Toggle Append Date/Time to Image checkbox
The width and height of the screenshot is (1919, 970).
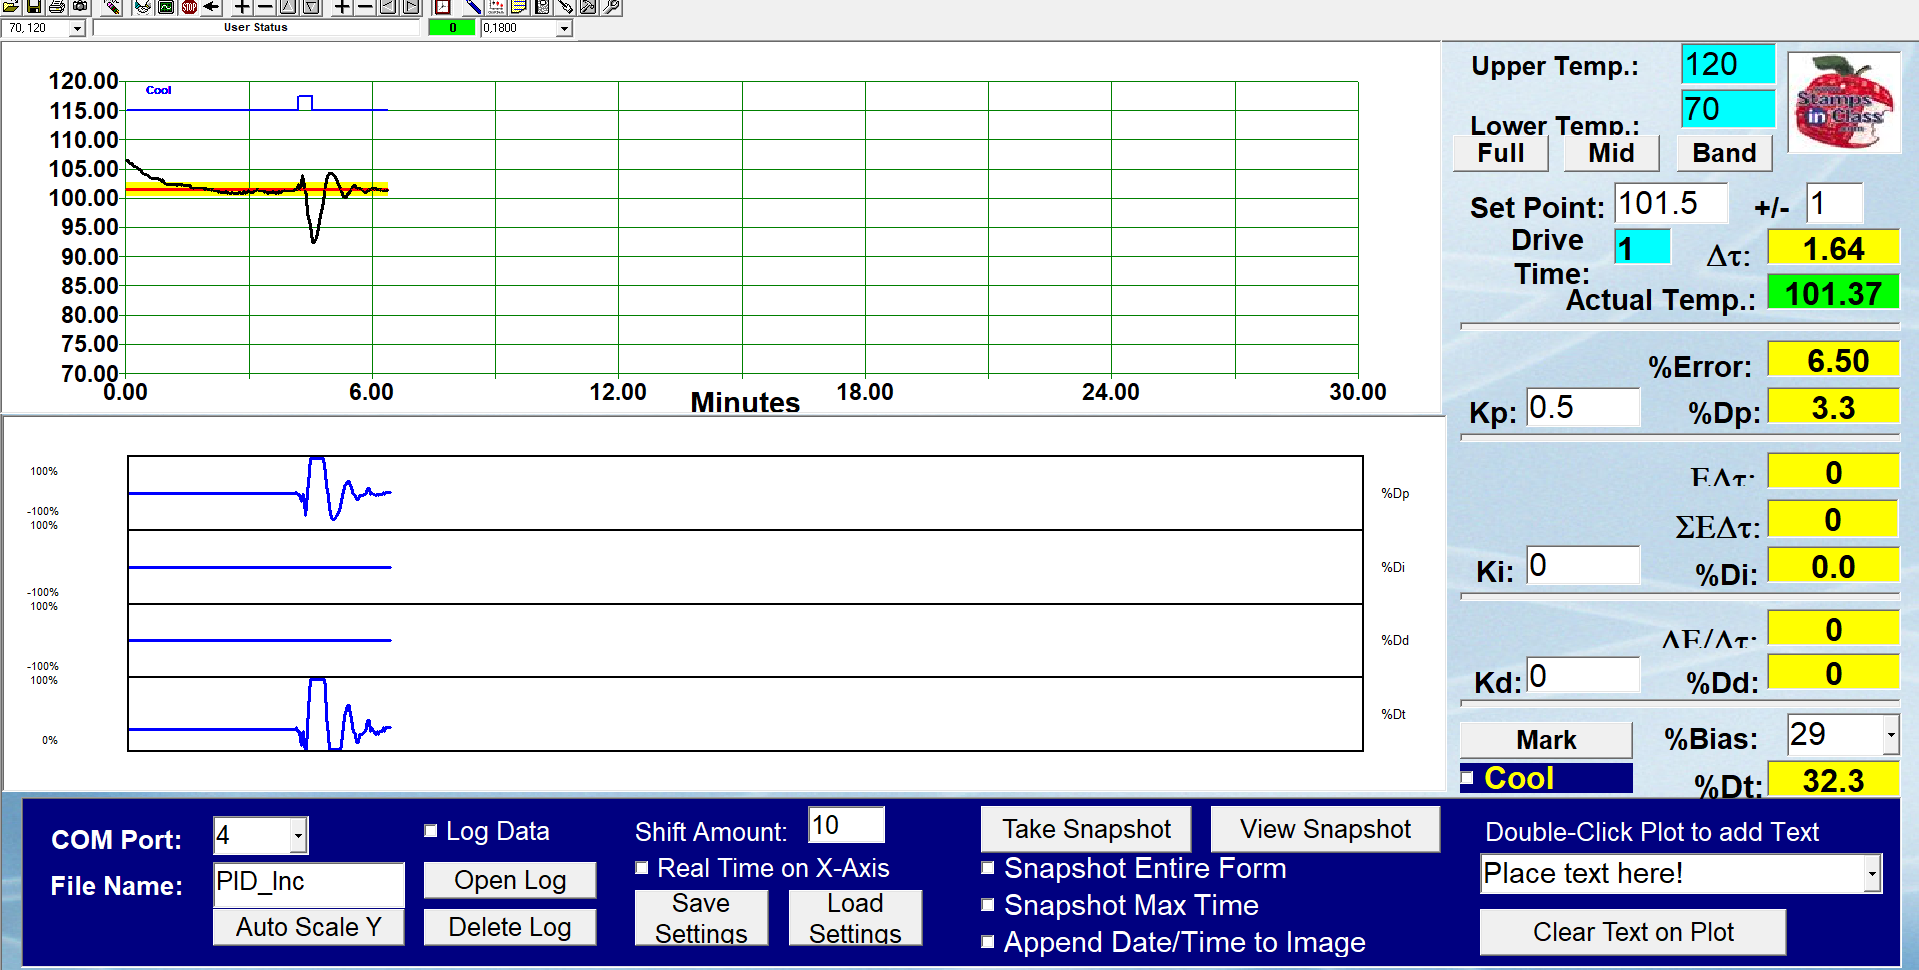[x=988, y=941]
